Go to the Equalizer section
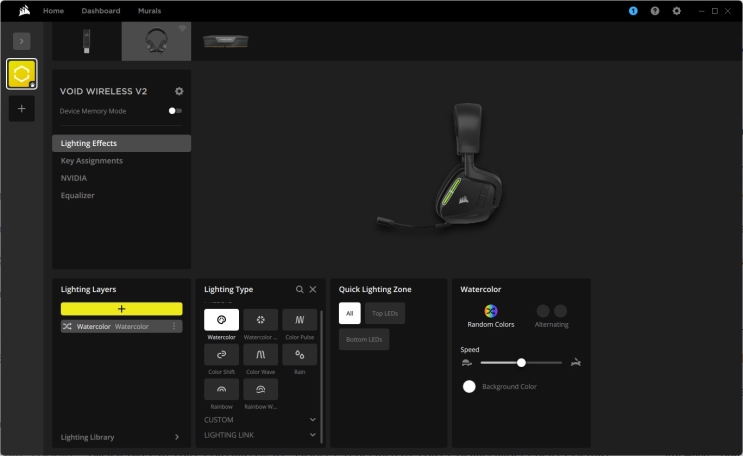The width and height of the screenshot is (743, 456). (x=78, y=195)
